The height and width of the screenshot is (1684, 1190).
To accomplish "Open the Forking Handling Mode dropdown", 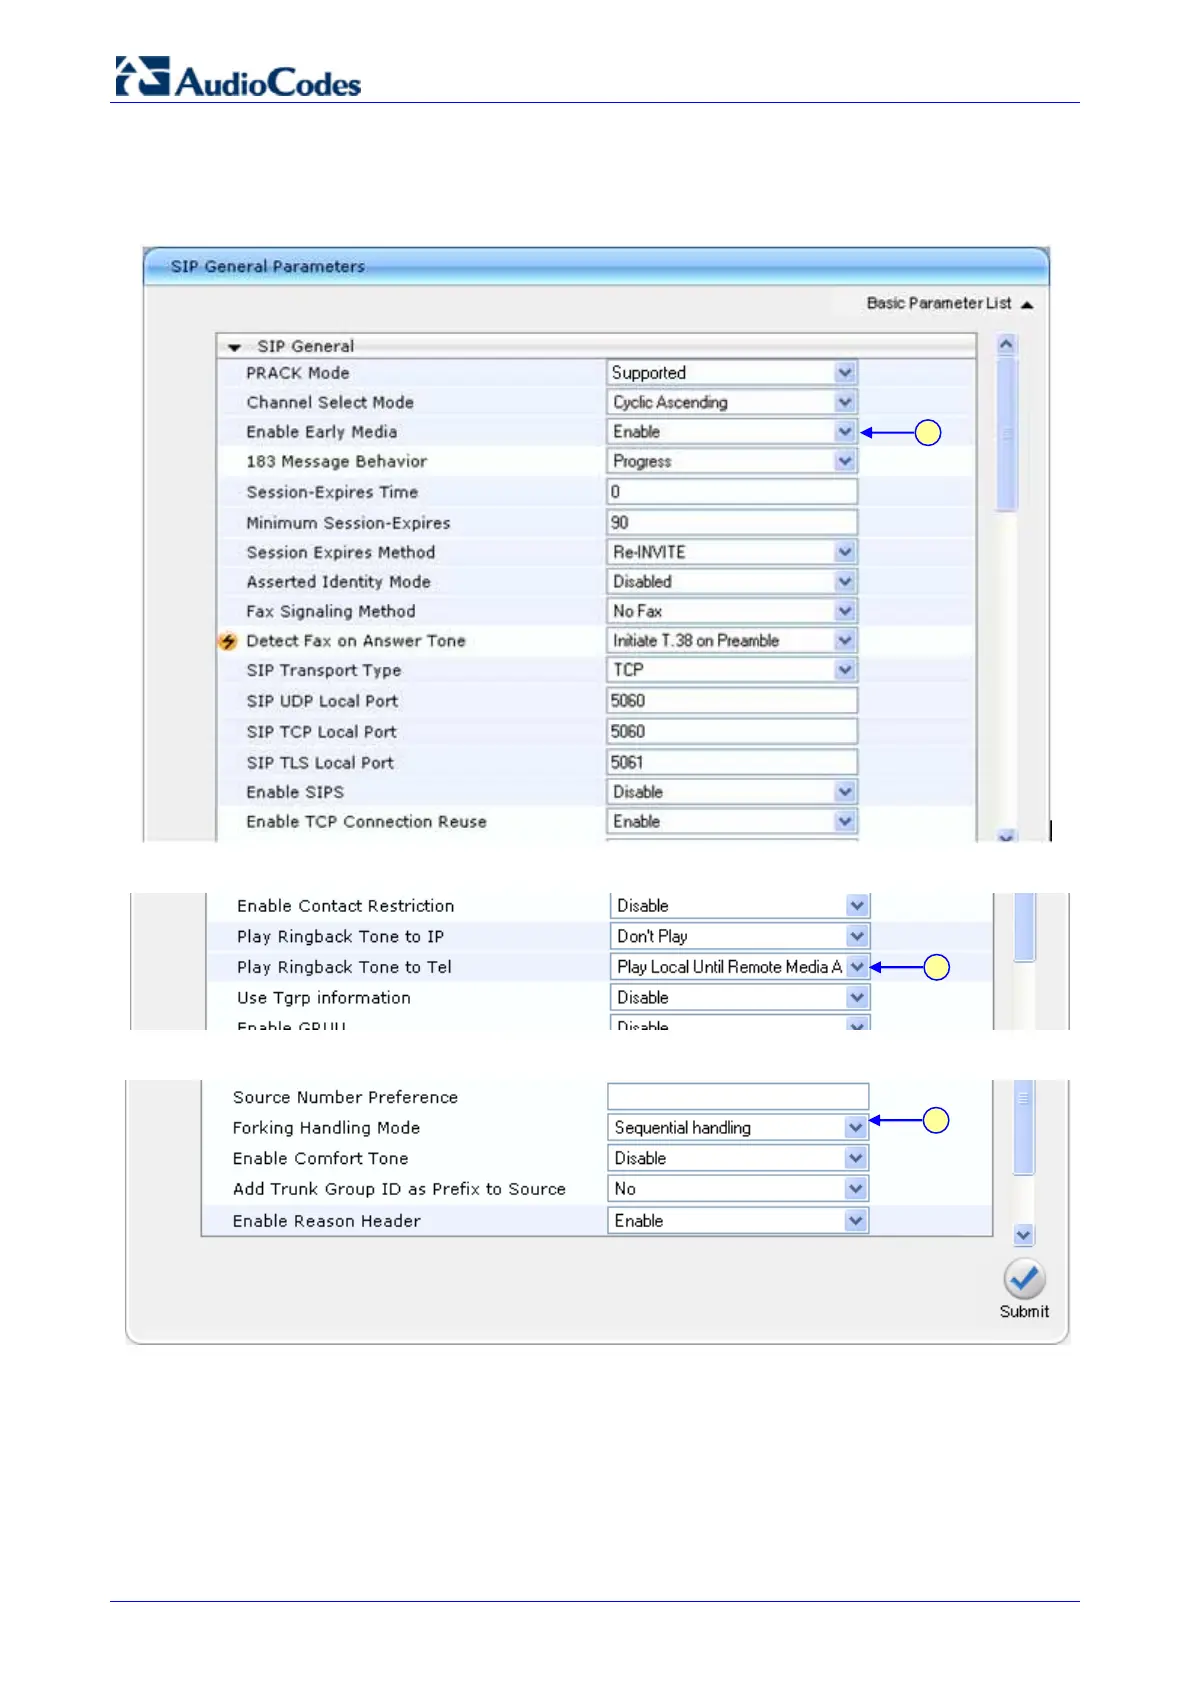I will click(x=855, y=1128).
